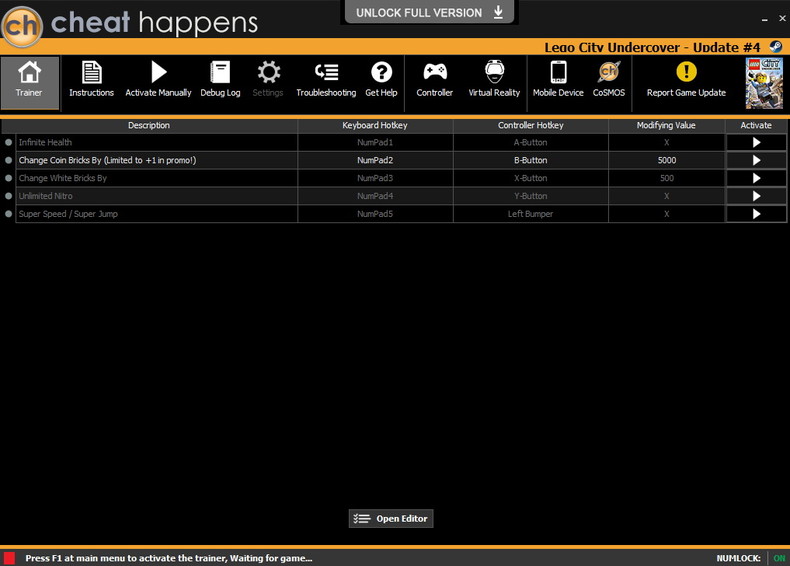Minimize the trainer window
This screenshot has height=566, width=790.
pyautogui.click(x=765, y=19)
